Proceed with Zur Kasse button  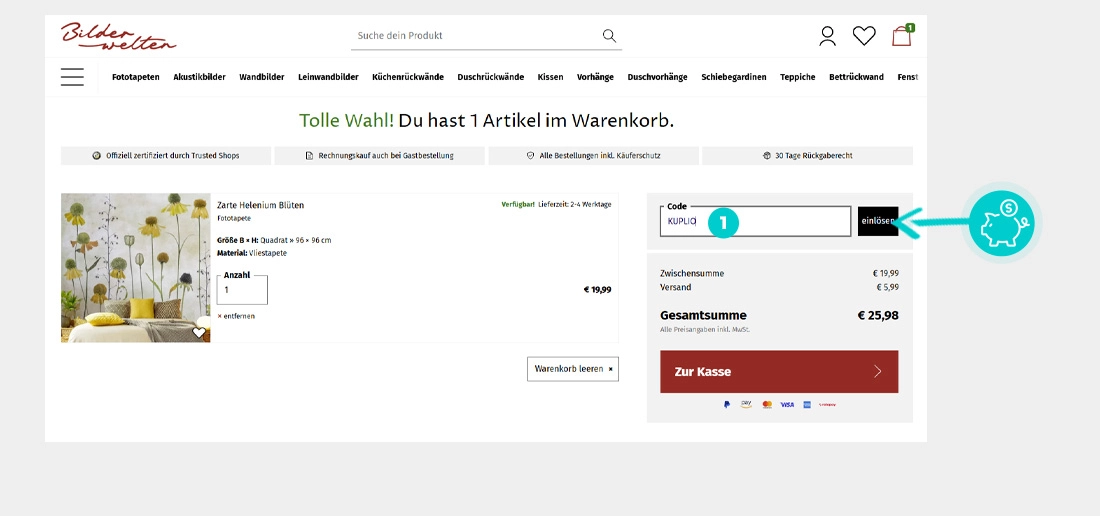[x=779, y=372]
